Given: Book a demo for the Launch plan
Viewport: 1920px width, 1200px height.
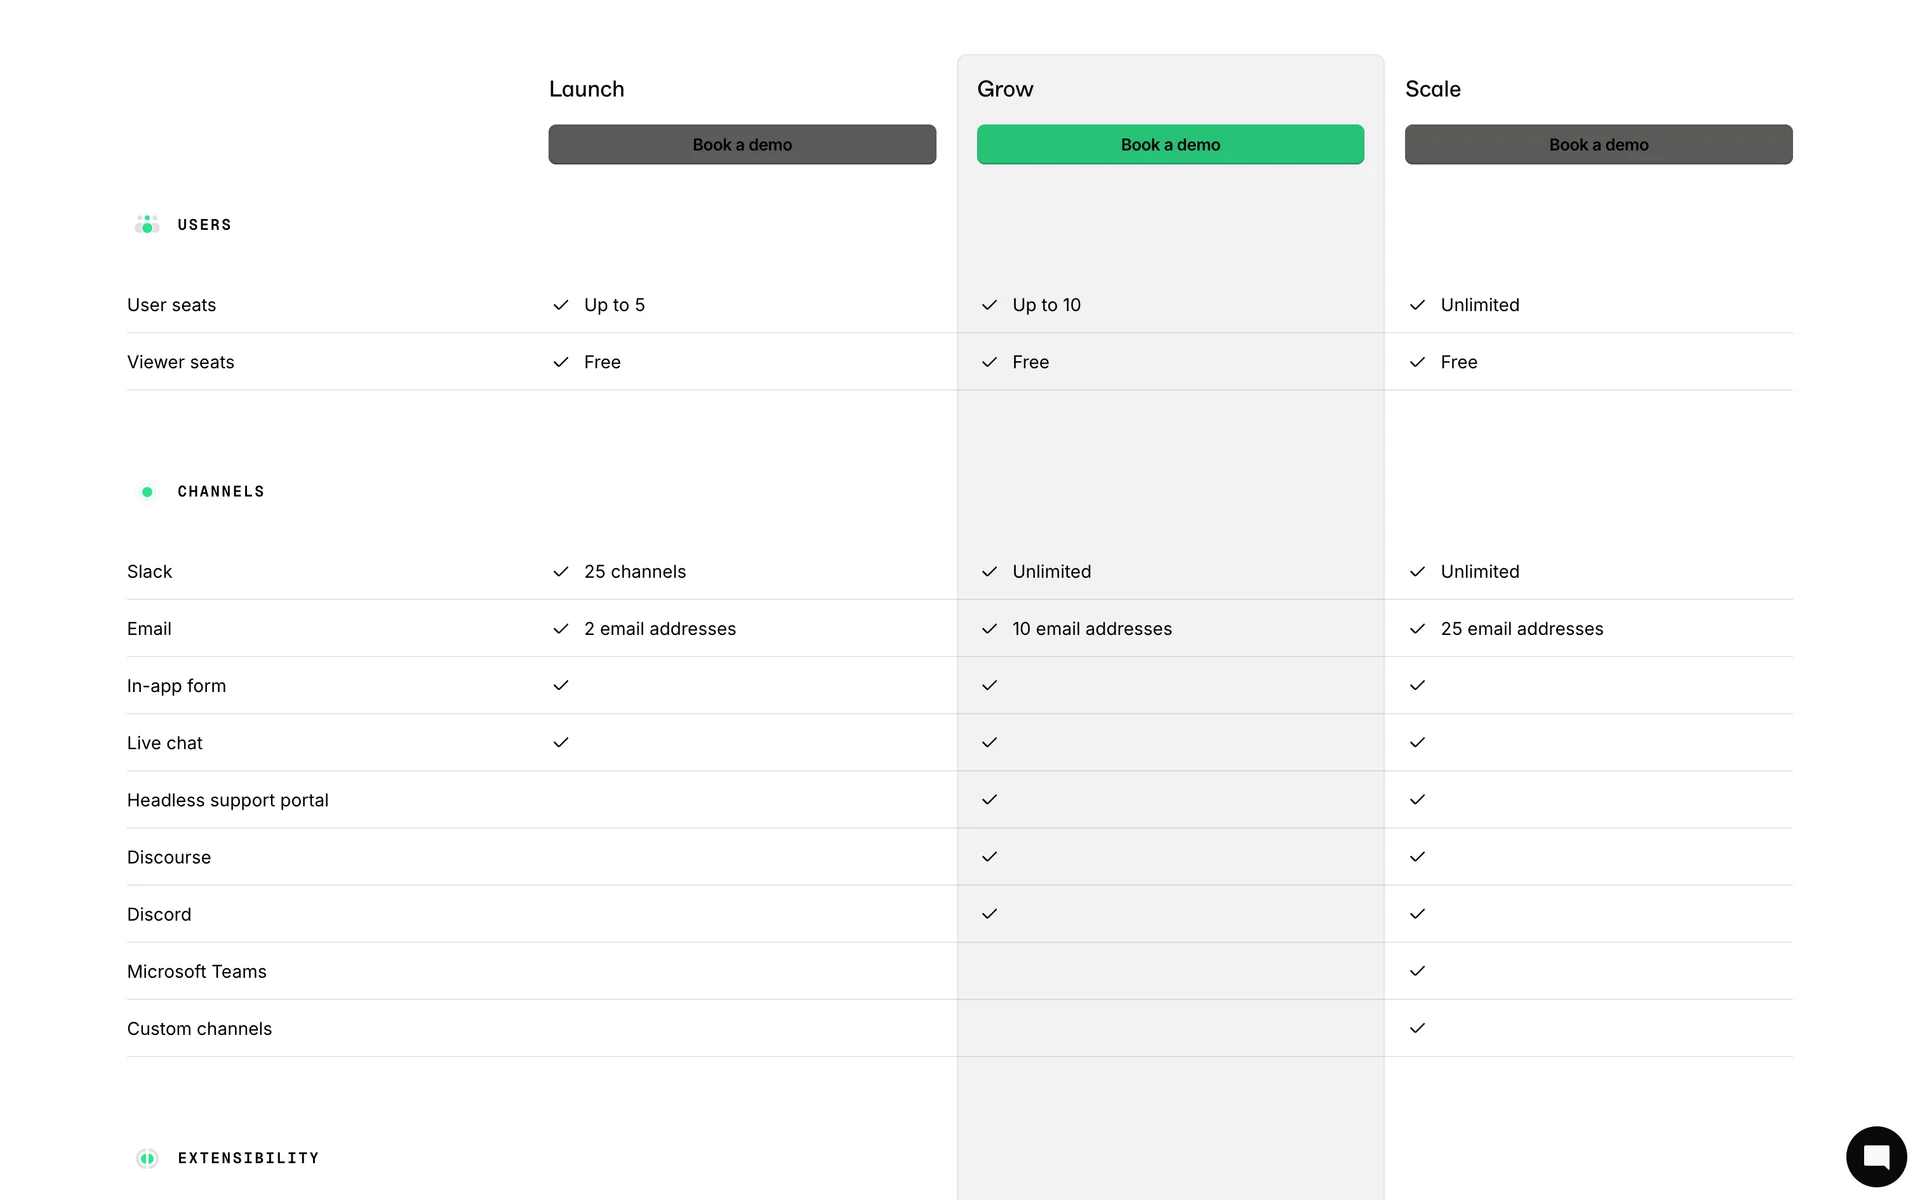Looking at the screenshot, I should (x=742, y=145).
